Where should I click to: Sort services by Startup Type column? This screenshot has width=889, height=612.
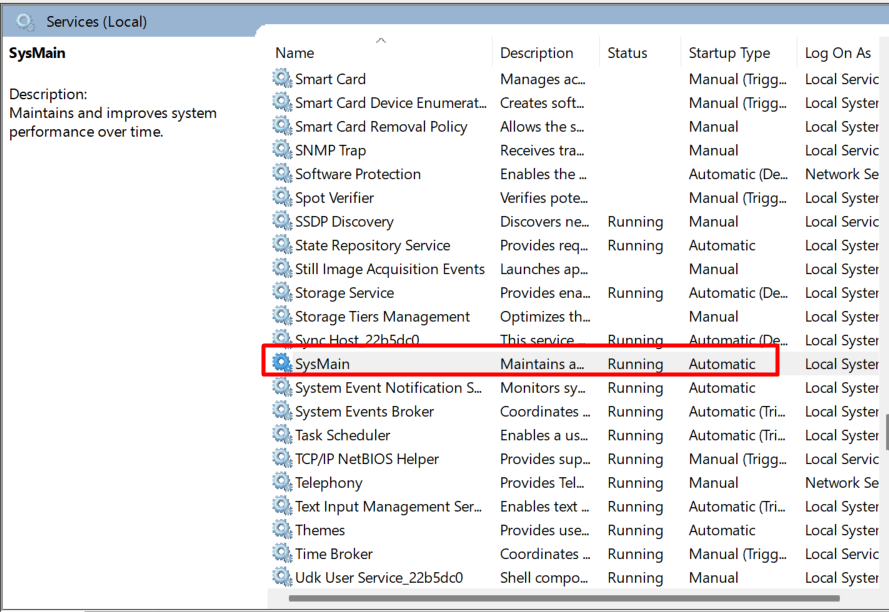click(x=727, y=52)
